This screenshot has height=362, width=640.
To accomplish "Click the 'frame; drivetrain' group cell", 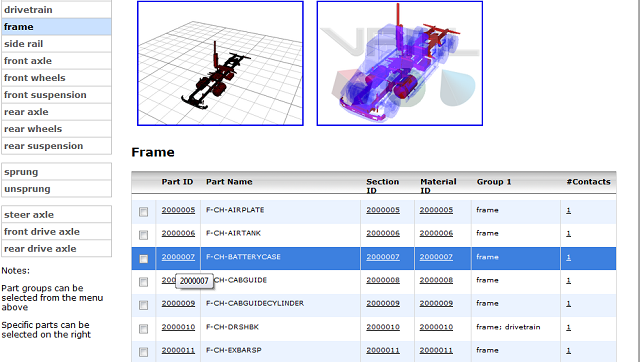I will pyautogui.click(x=508, y=327).
